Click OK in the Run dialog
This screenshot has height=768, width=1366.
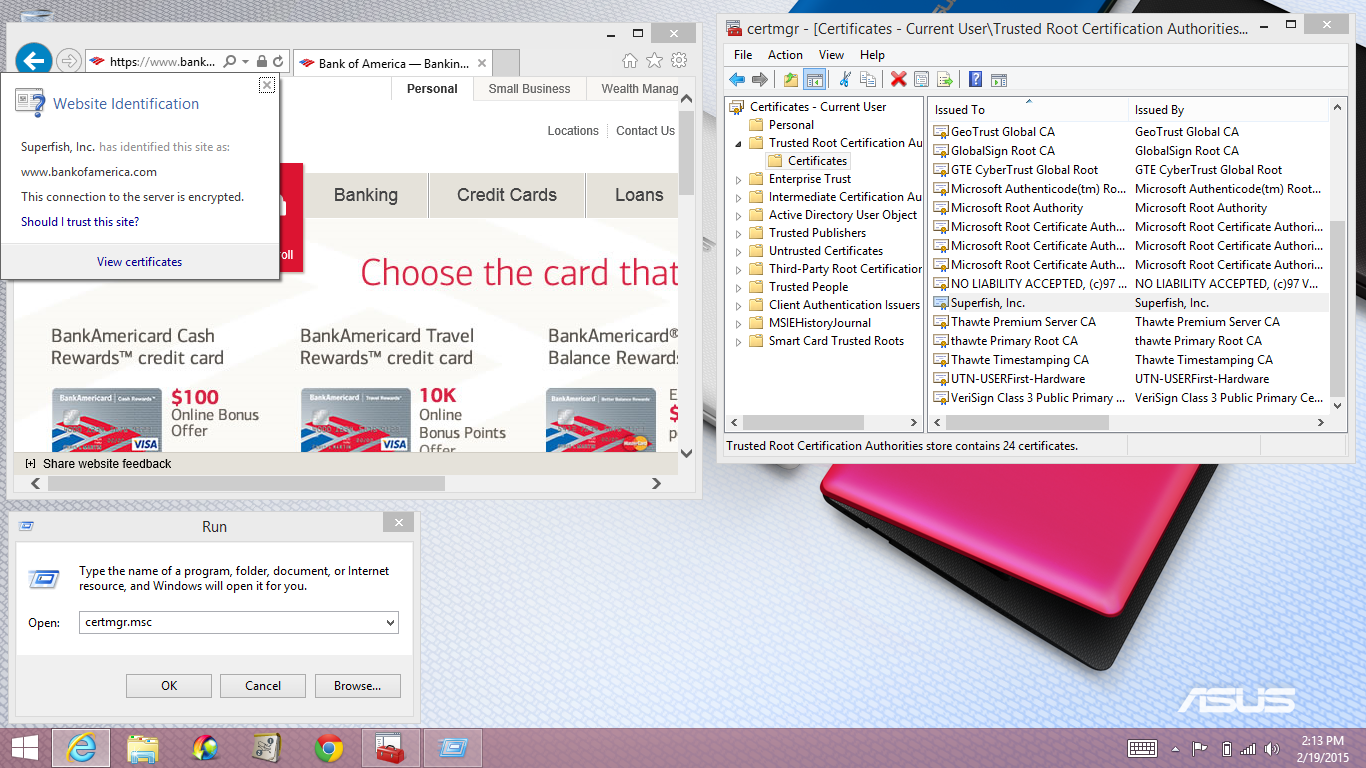169,686
